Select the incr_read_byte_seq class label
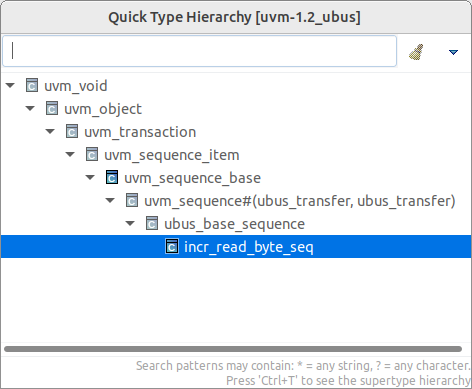This screenshot has height=389, width=472. click(249, 247)
